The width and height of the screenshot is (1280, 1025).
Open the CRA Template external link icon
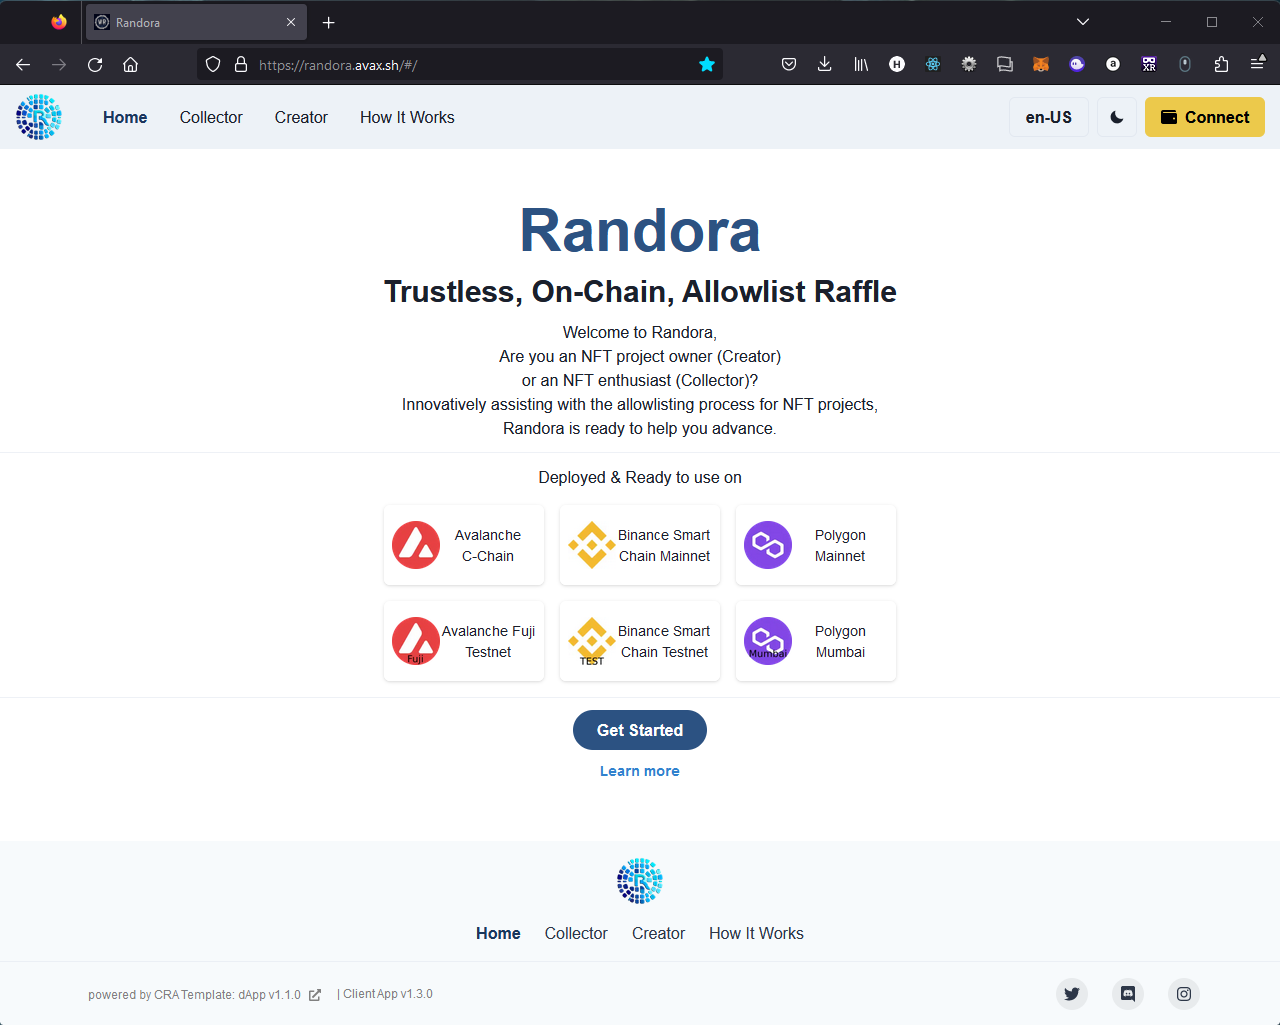[x=315, y=995]
